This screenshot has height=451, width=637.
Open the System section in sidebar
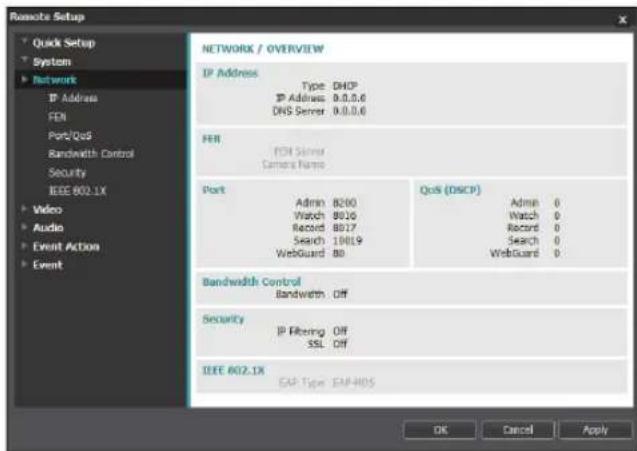[52, 62]
